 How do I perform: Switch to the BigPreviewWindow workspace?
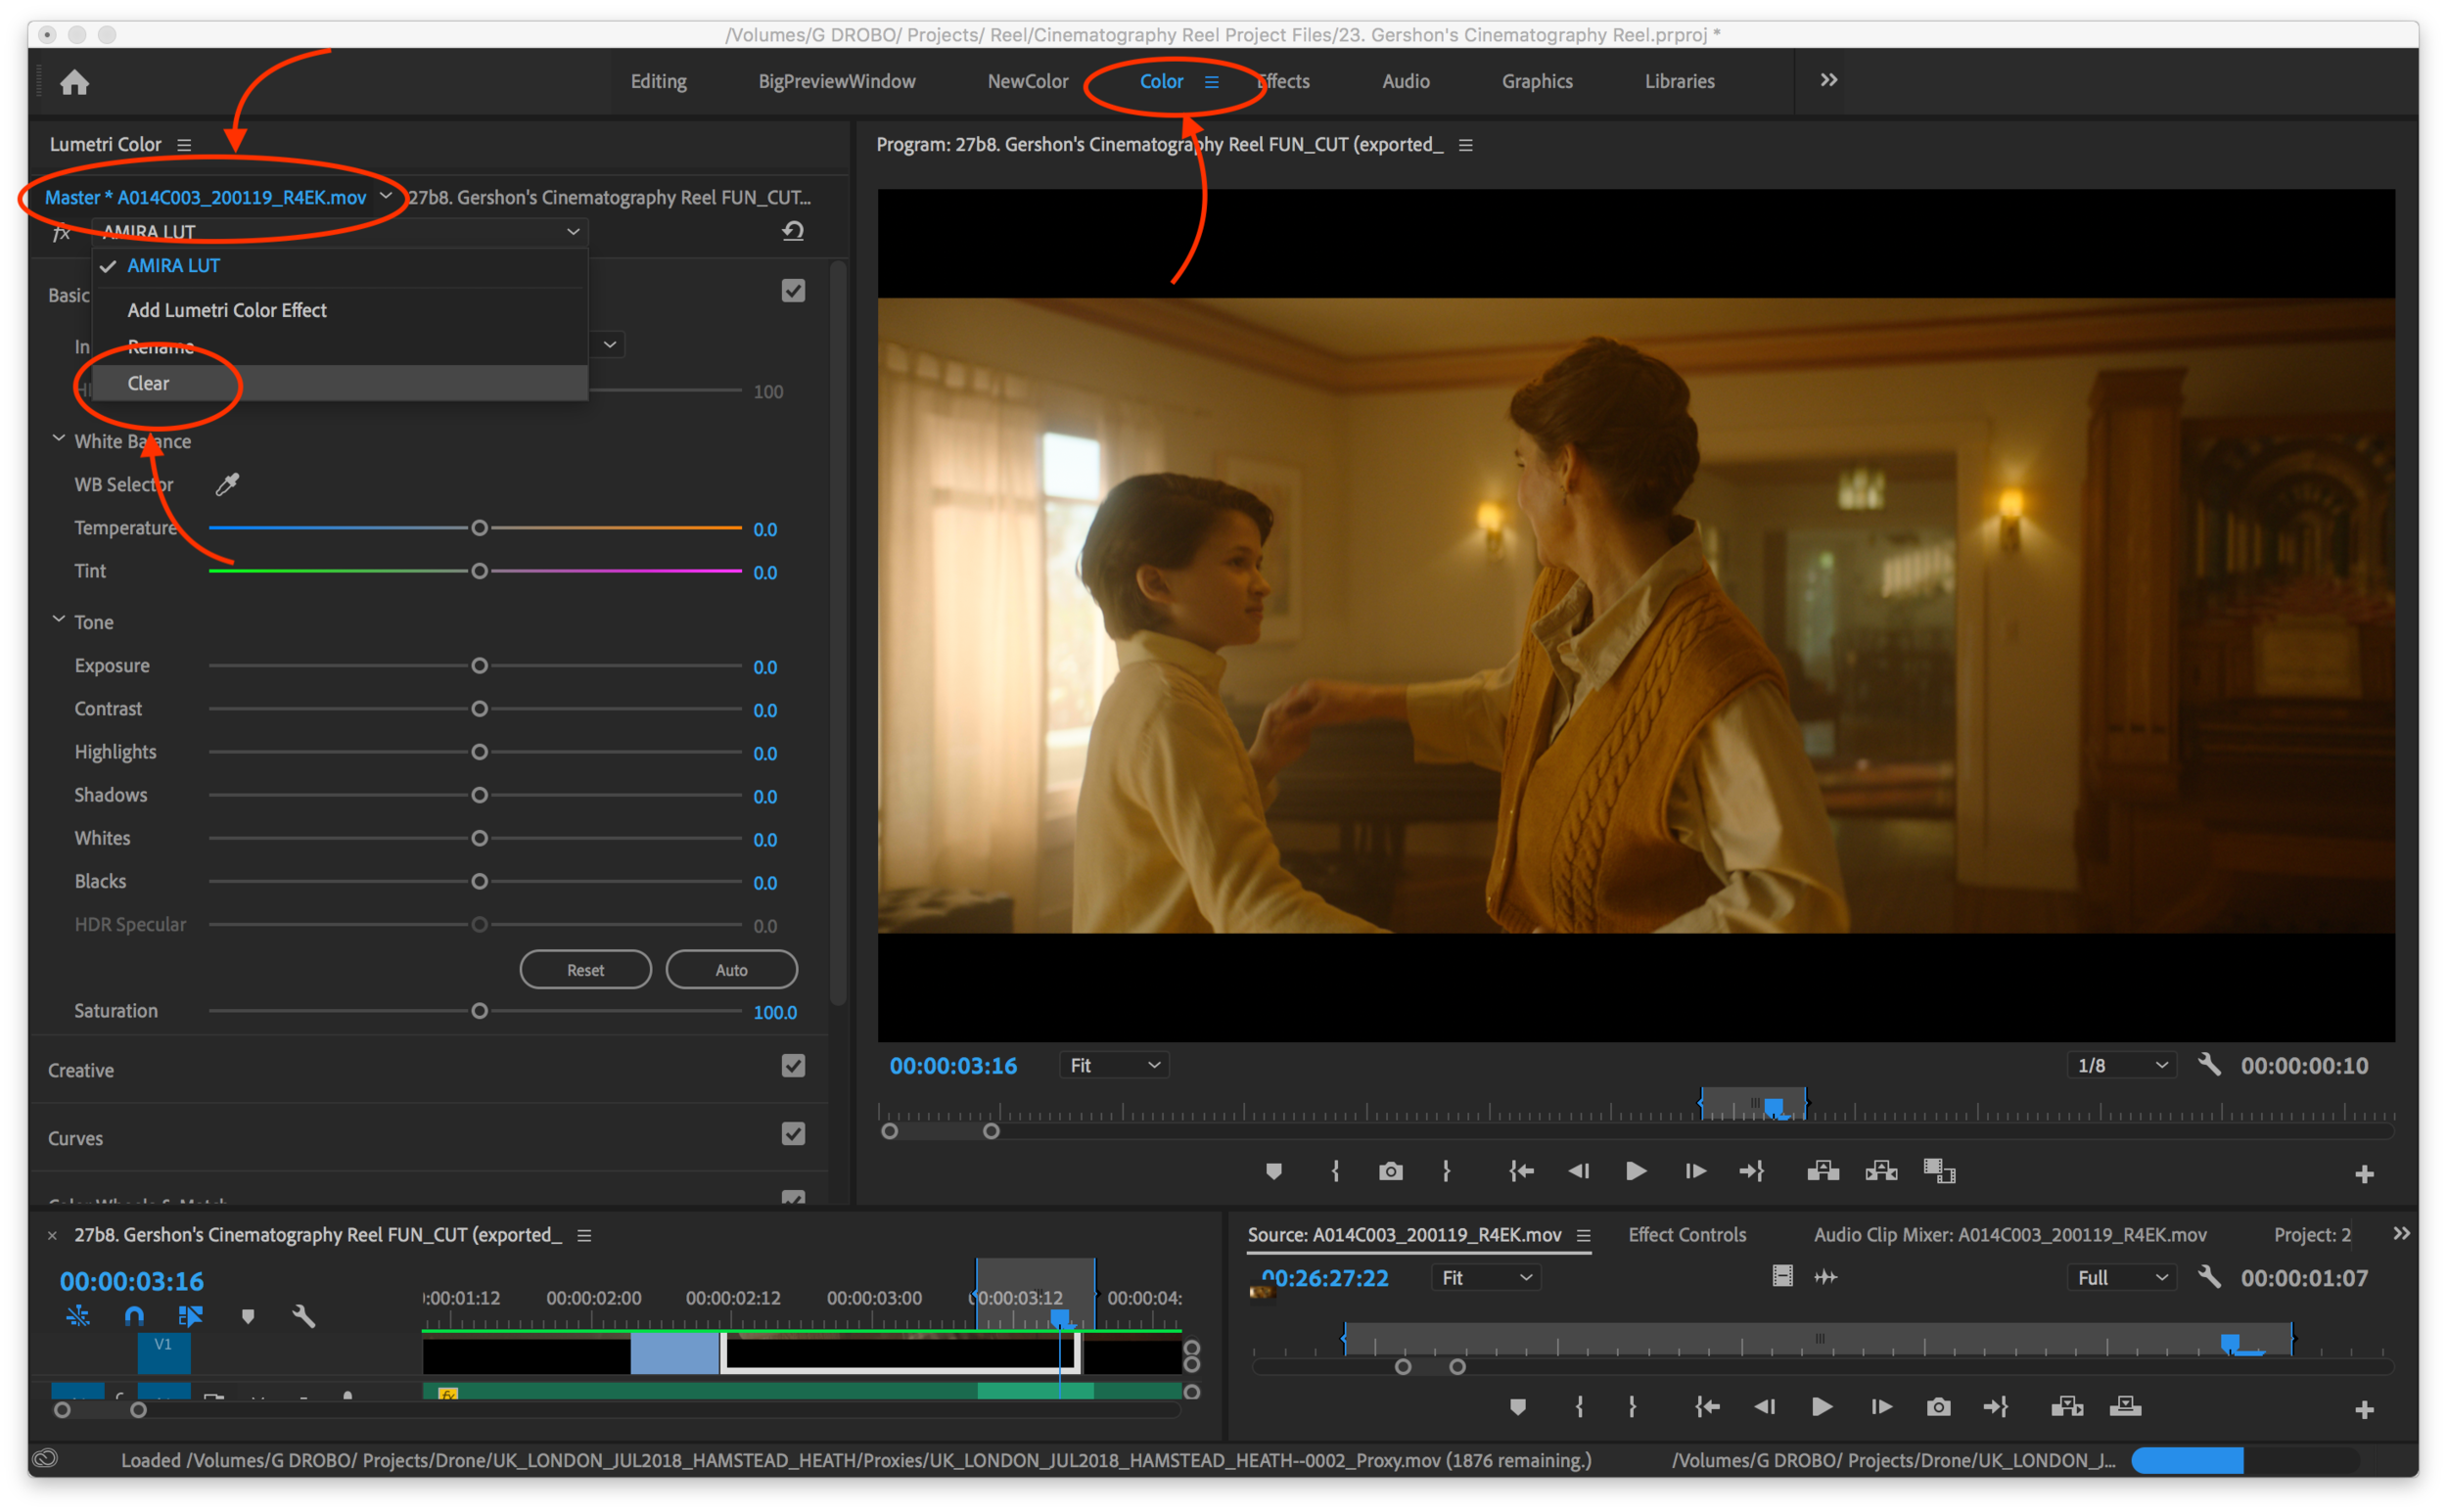pyautogui.click(x=836, y=81)
